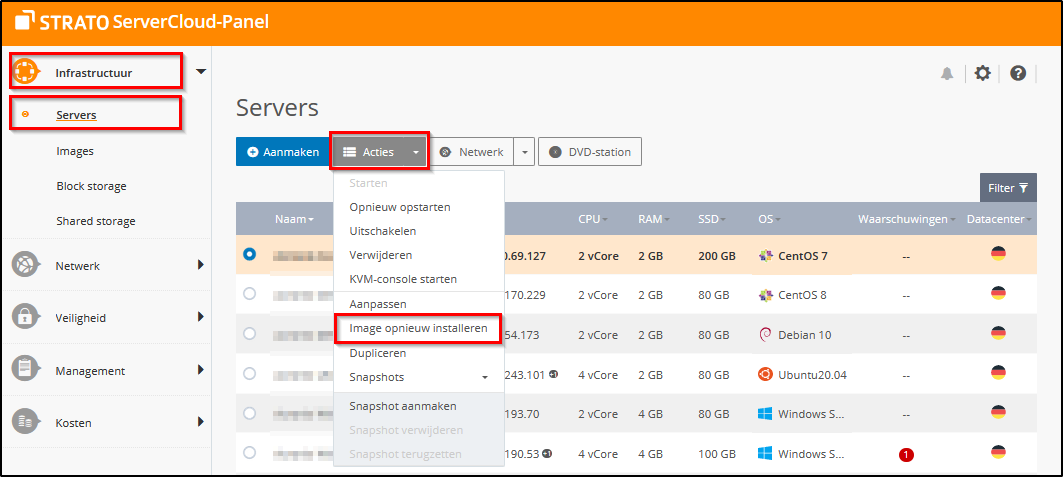Click the Management clipboard icon
Image resolution: width=1063 pixels, height=477 pixels.
click(x=25, y=370)
